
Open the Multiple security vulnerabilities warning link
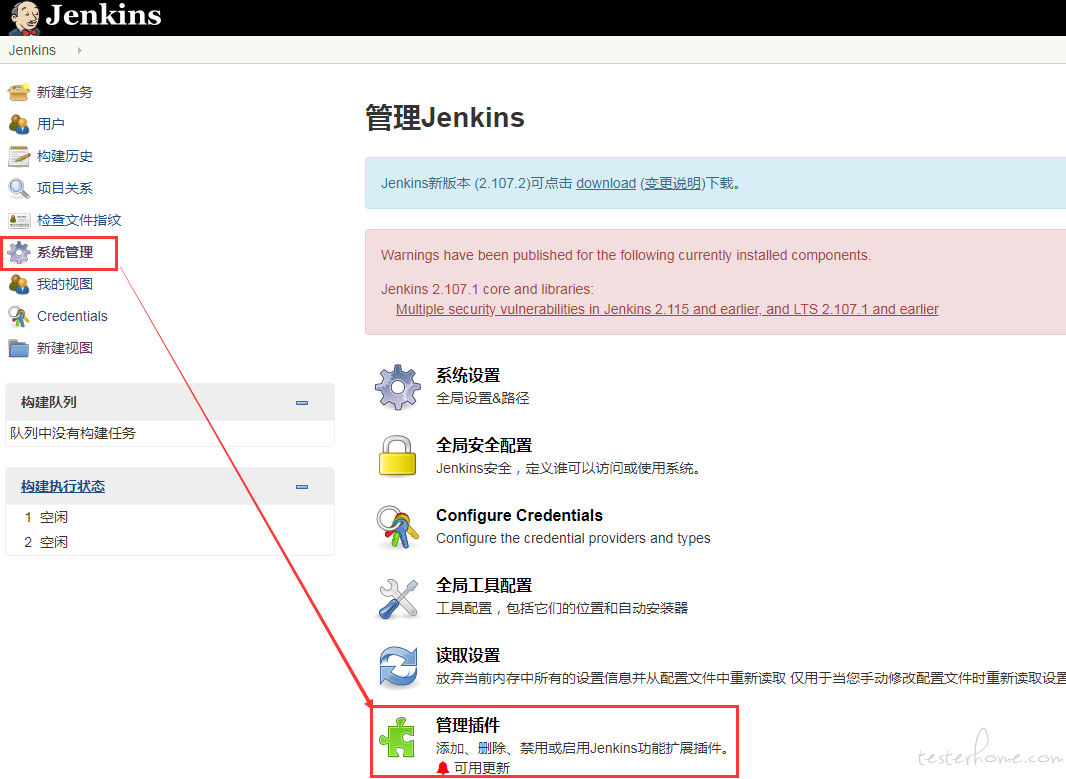pyautogui.click(x=667, y=309)
